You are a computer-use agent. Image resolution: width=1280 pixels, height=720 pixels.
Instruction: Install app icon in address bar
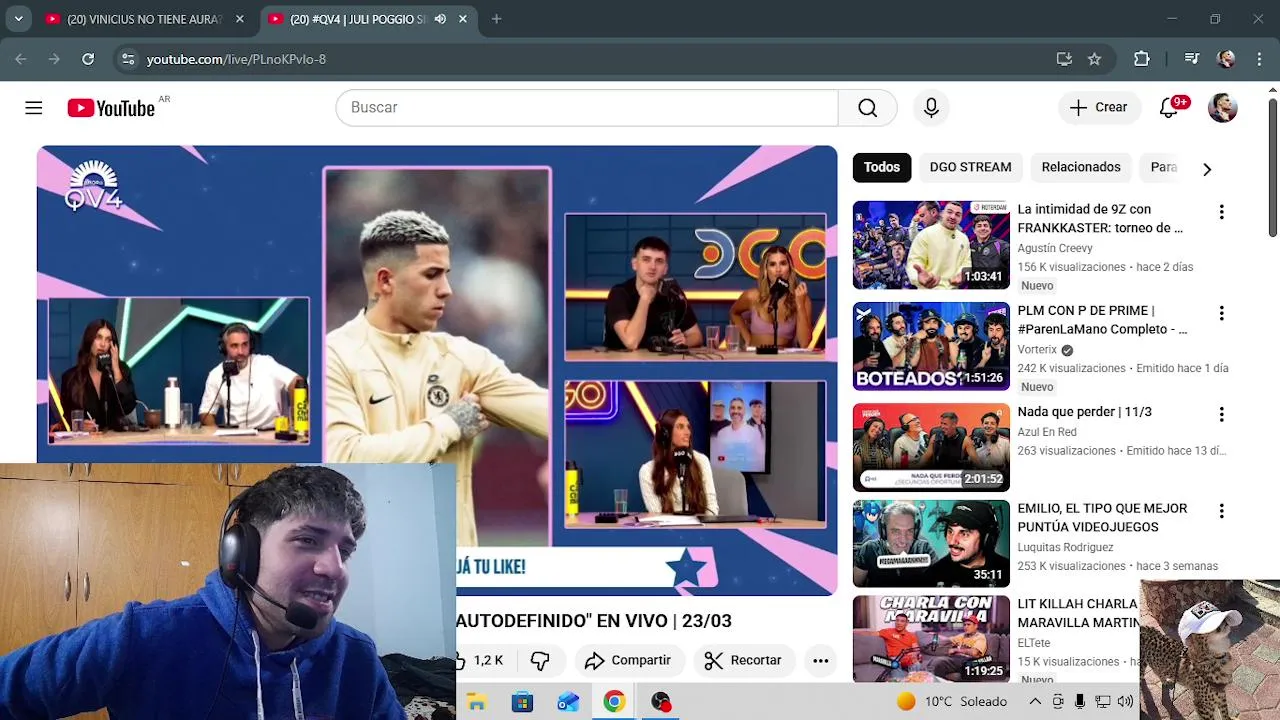click(1064, 59)
